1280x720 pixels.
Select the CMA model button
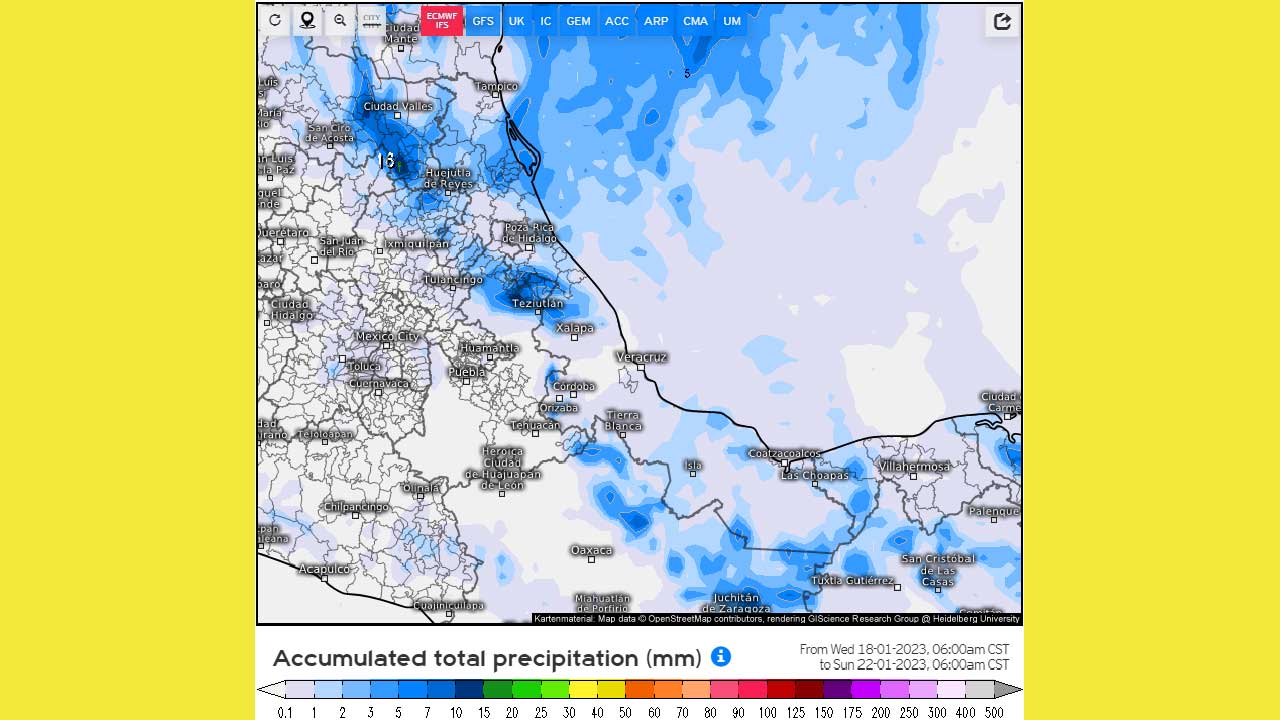[695, 21]
